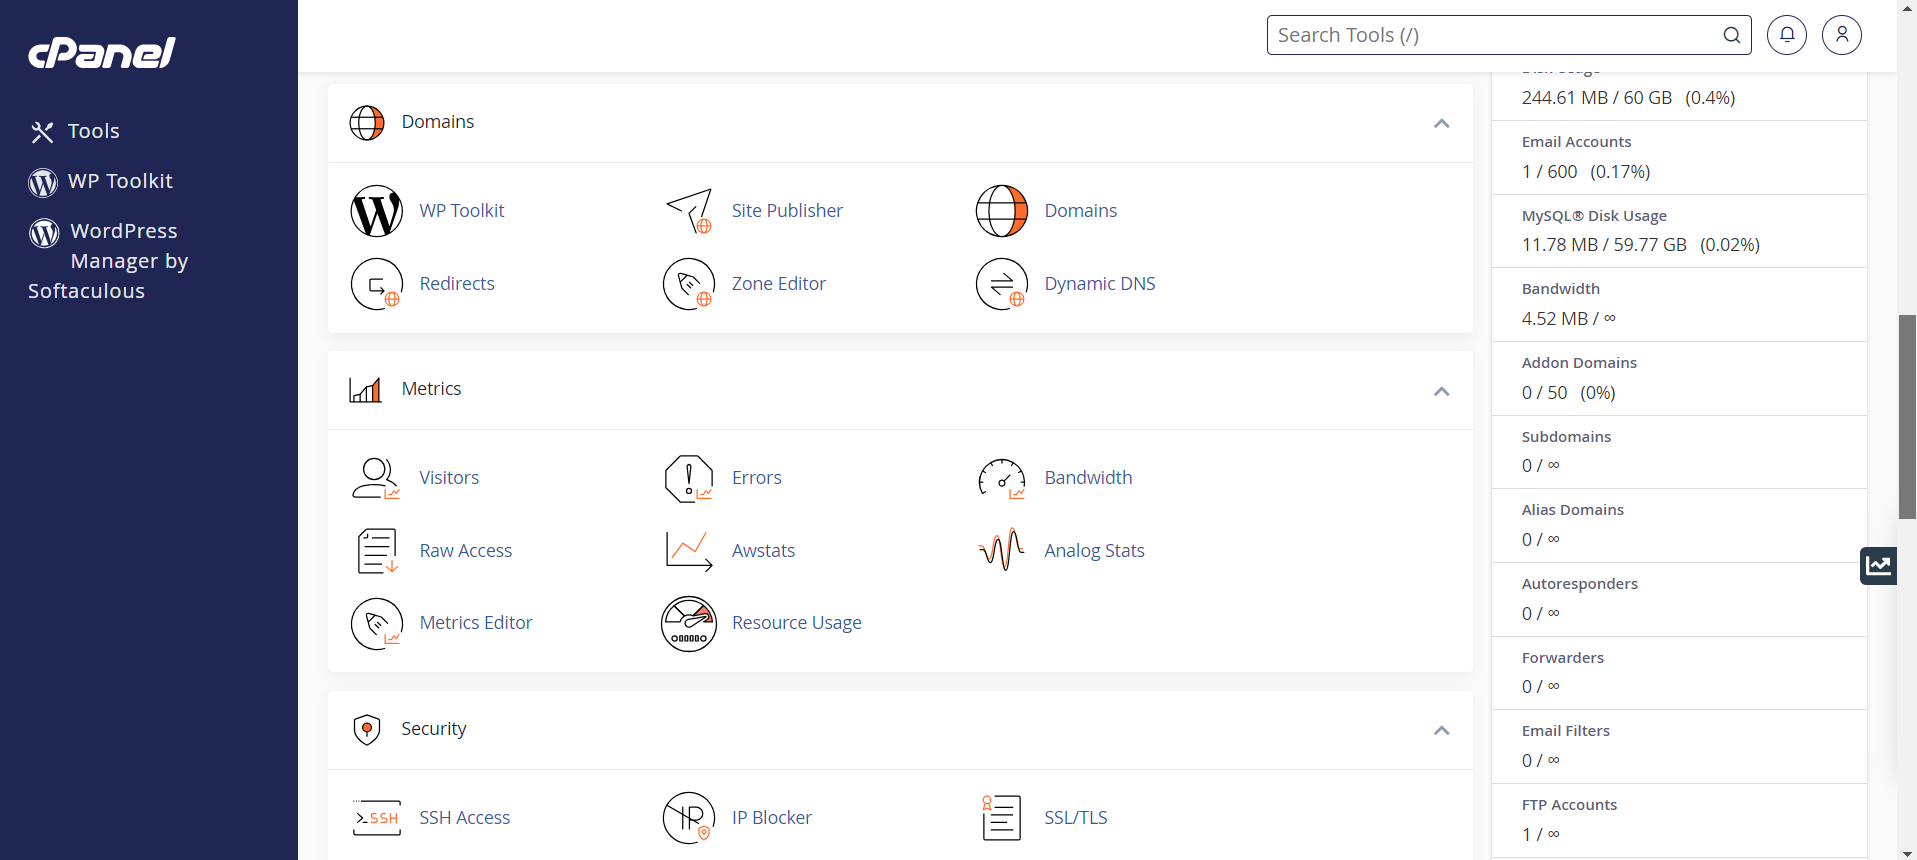Collapse the Domains section
Viewport: 1917px width, 860px height.
pos(1441,124)
